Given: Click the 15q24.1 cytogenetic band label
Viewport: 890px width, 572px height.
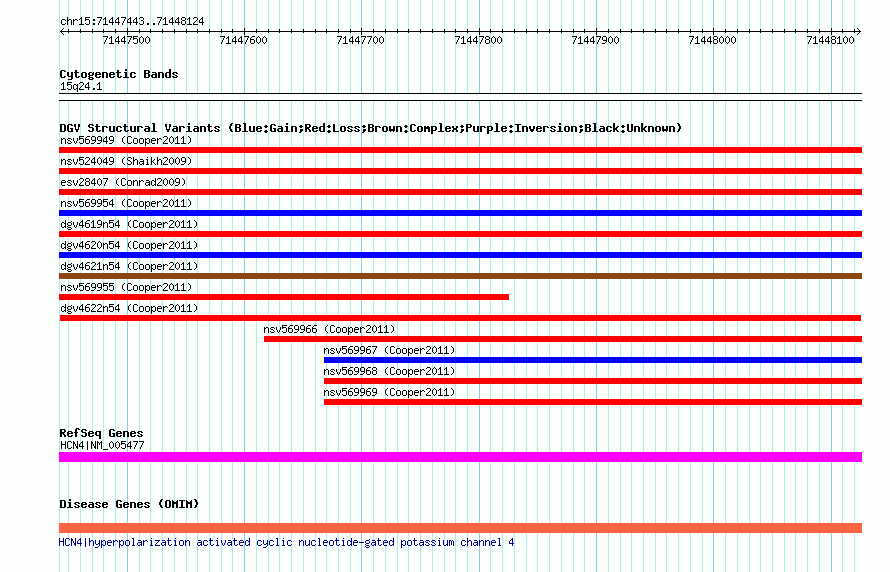Looking at the screenshot, I should (x=81, y=86).
